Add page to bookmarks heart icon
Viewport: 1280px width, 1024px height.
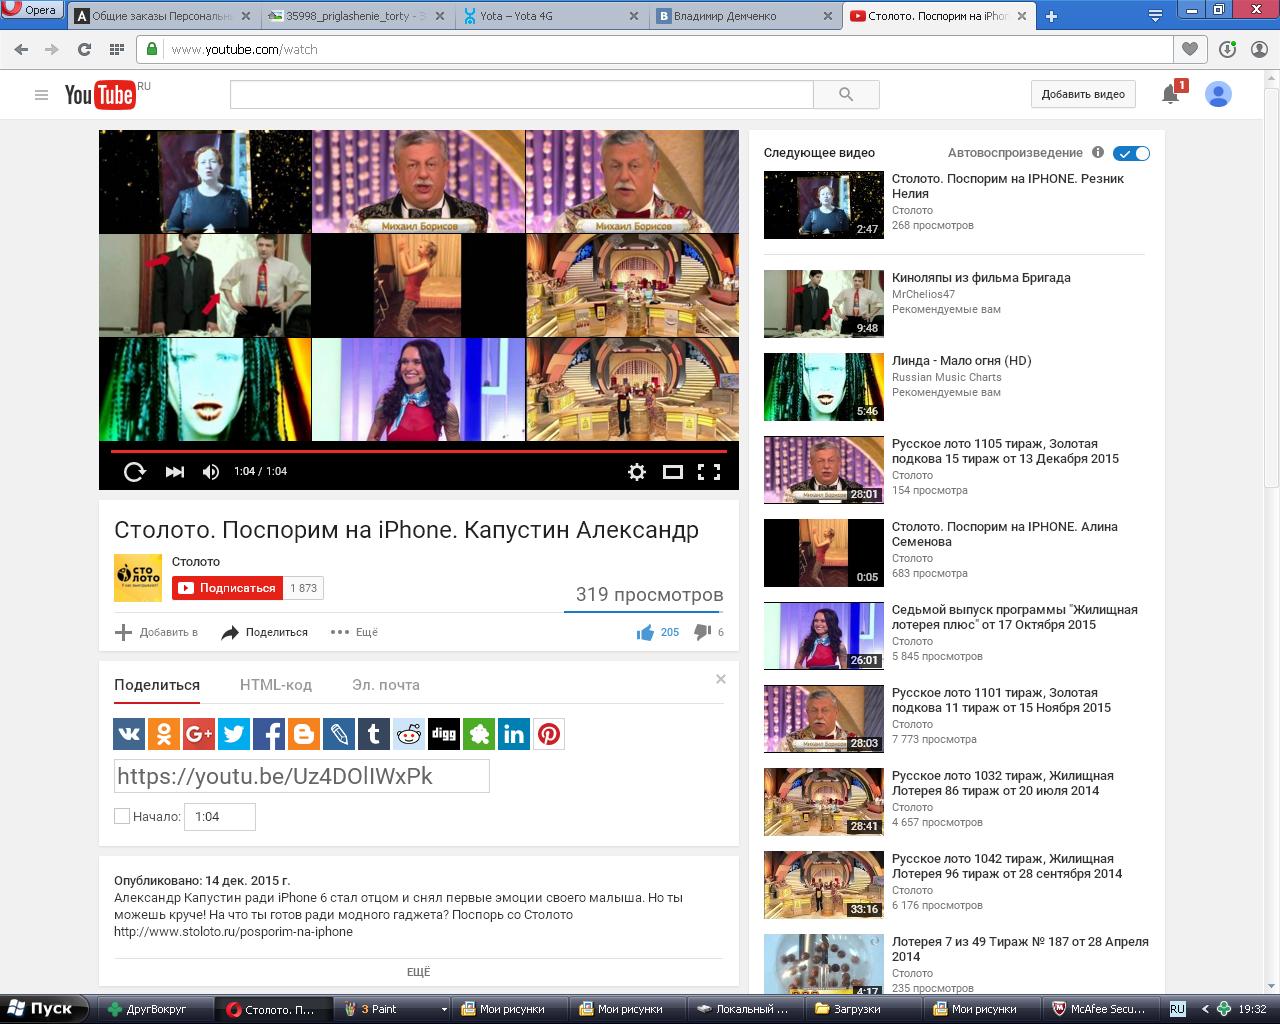[x=1190, y=49]
